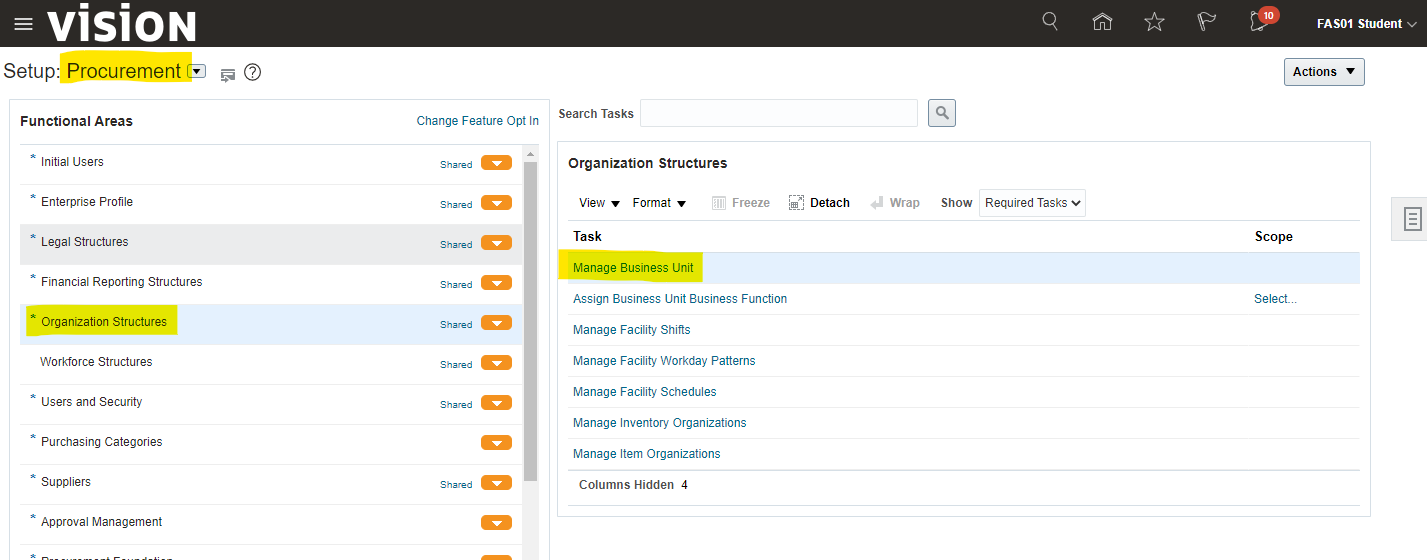
Task: Click the help question mark icon
Action: (253, 72)
